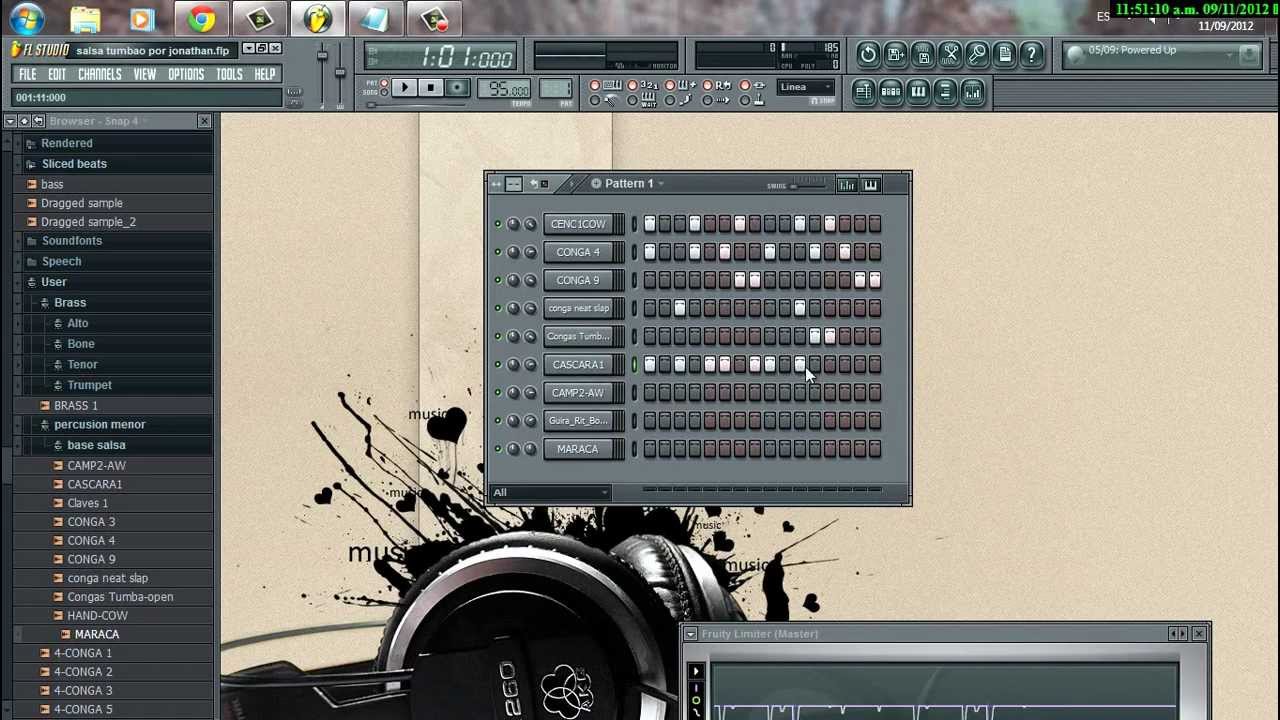Open the playlist view icon
Viewport: 1280px width, 720px height.
click(x=863, y=92)
